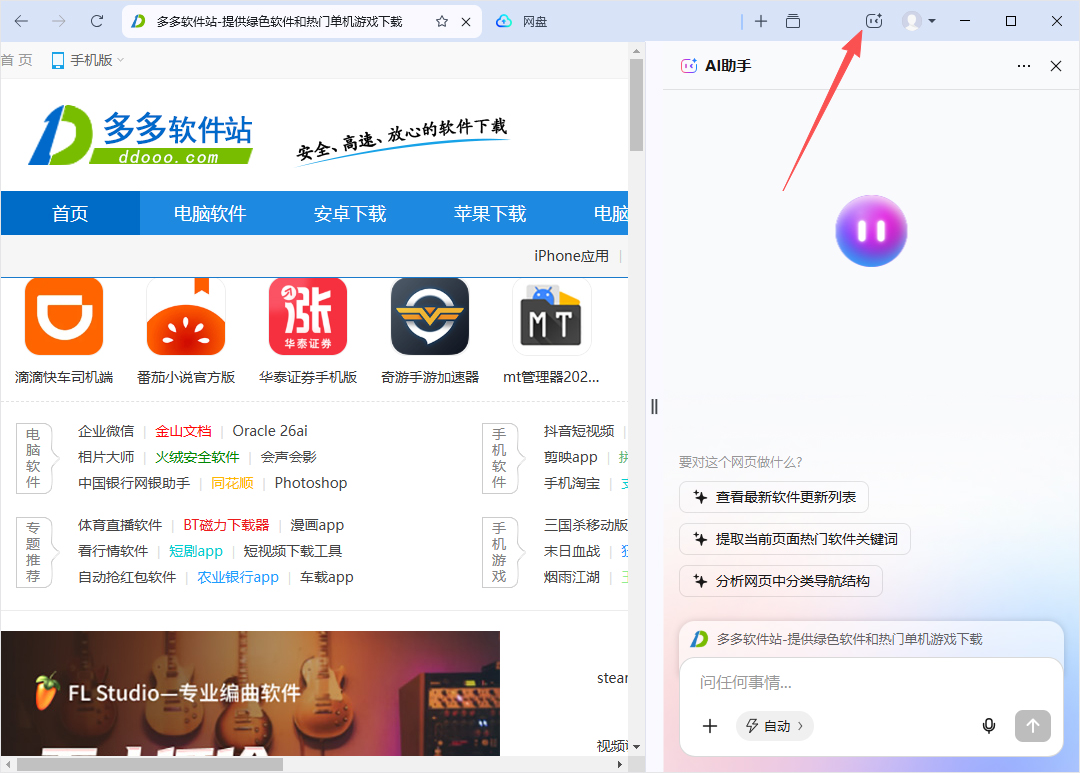This screenshot has height=773, width=1080.
Task: Focus the 问任何事情 input field
Action: click(x=871, y=683)
